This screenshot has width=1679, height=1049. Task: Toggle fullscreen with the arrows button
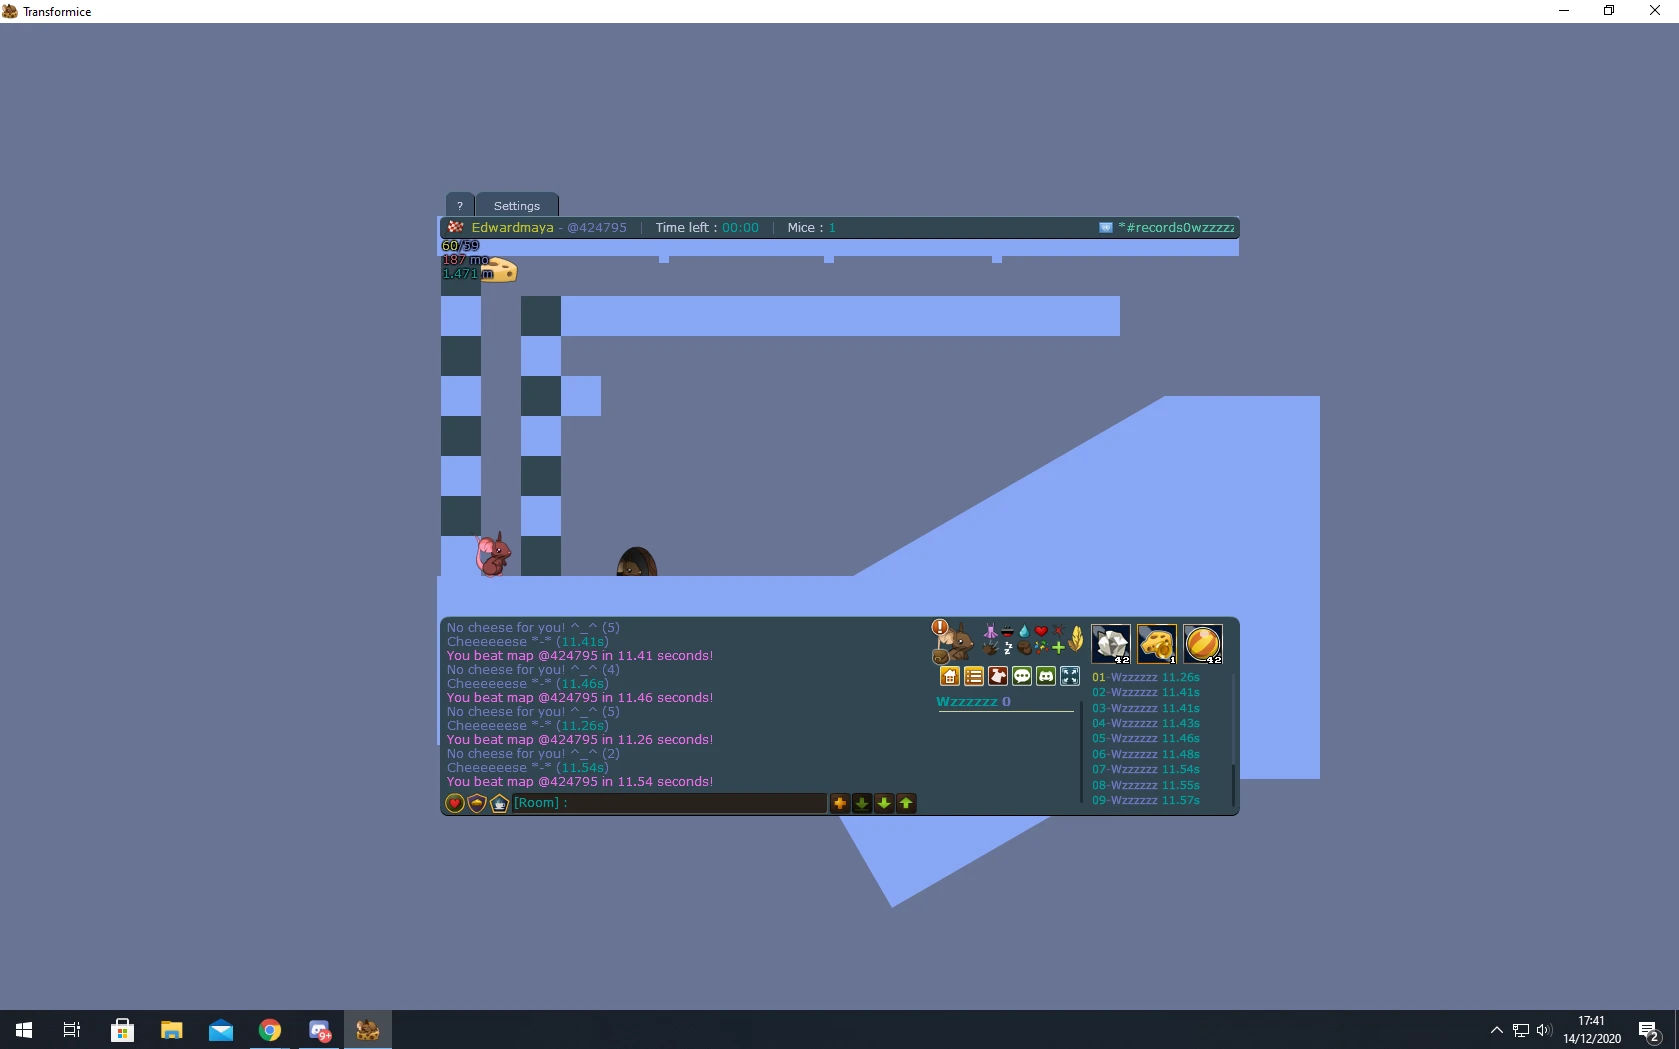[1070, 676]
